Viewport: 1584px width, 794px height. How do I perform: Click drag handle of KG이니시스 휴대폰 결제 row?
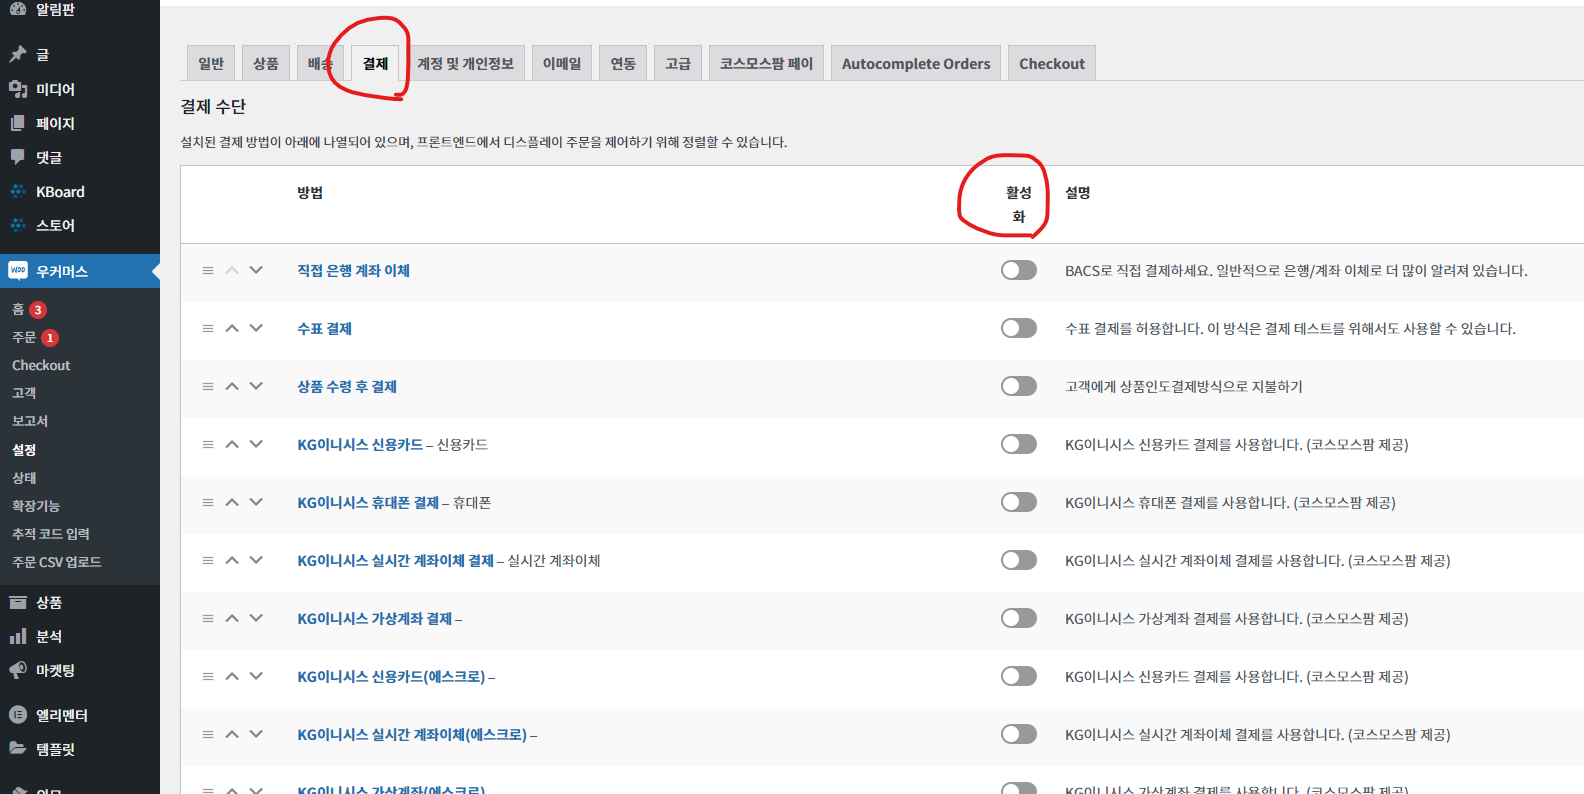[x=208, y=503]
